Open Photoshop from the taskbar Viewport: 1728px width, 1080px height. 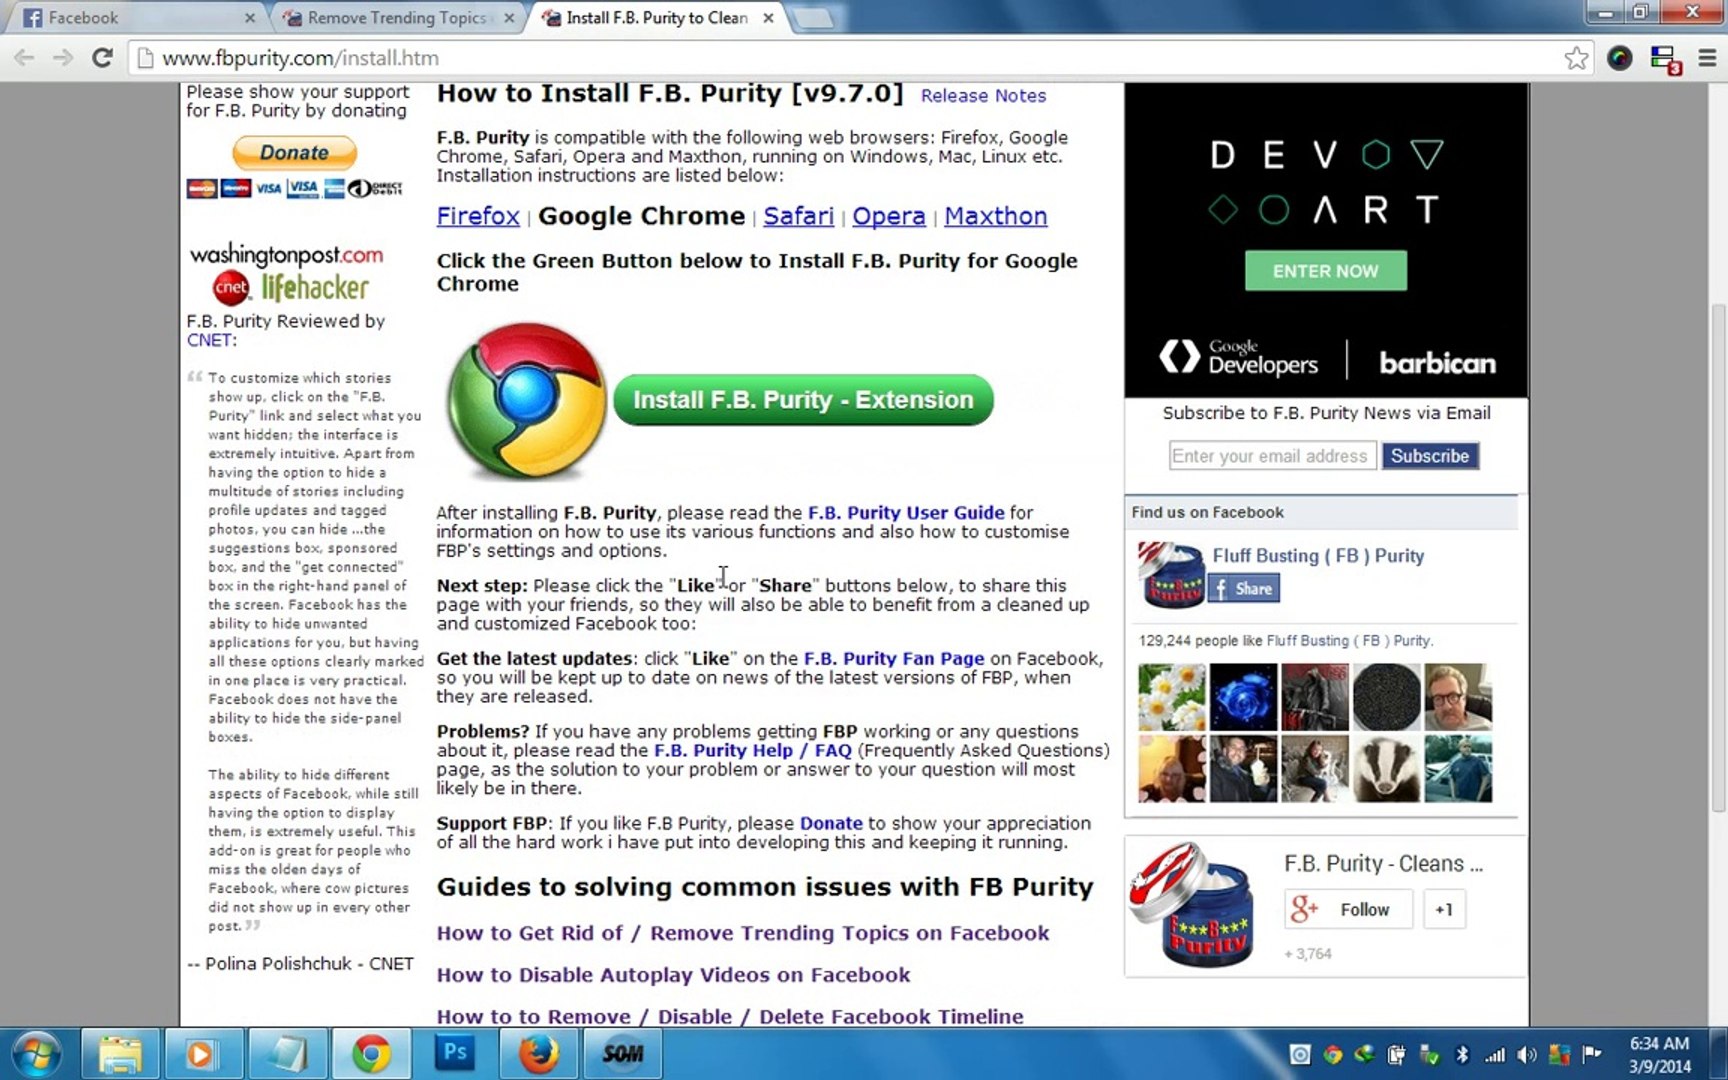click(455, 1053)
